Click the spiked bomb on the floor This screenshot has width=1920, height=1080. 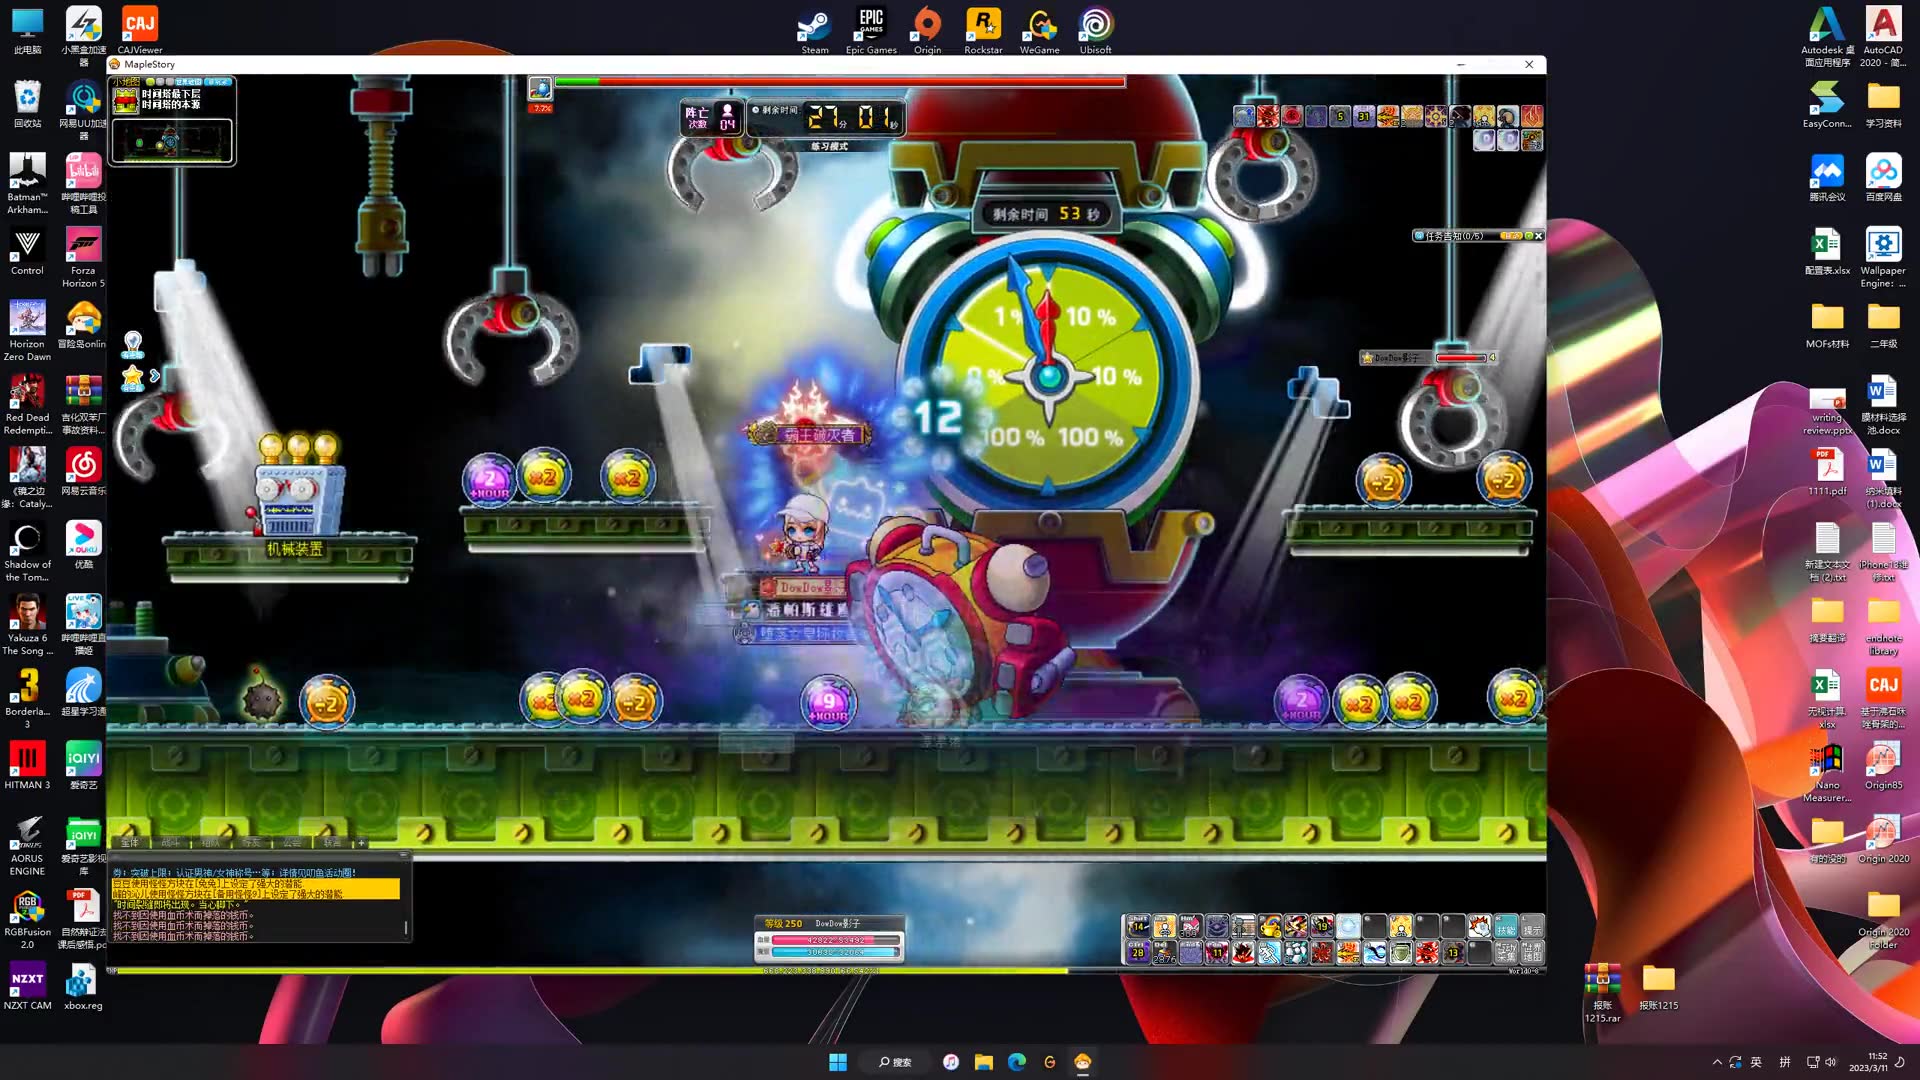(263, 699)
